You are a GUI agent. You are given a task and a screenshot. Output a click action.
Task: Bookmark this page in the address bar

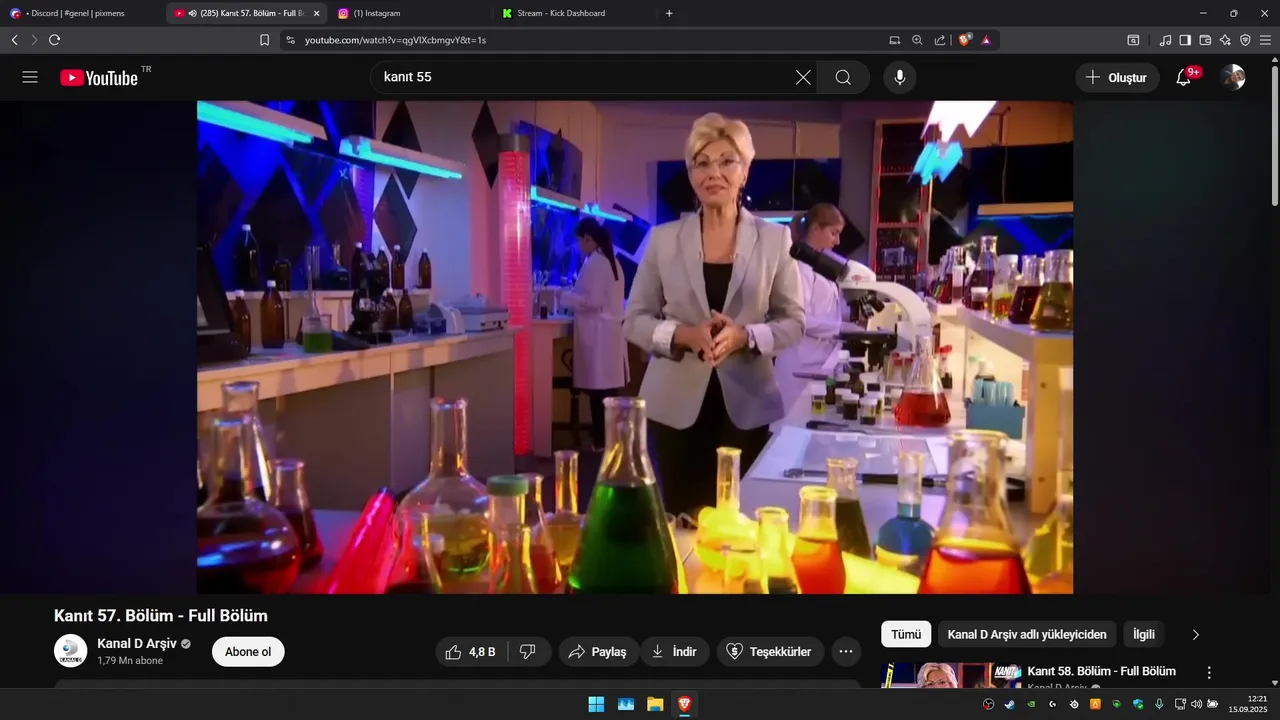pos(264,40)
